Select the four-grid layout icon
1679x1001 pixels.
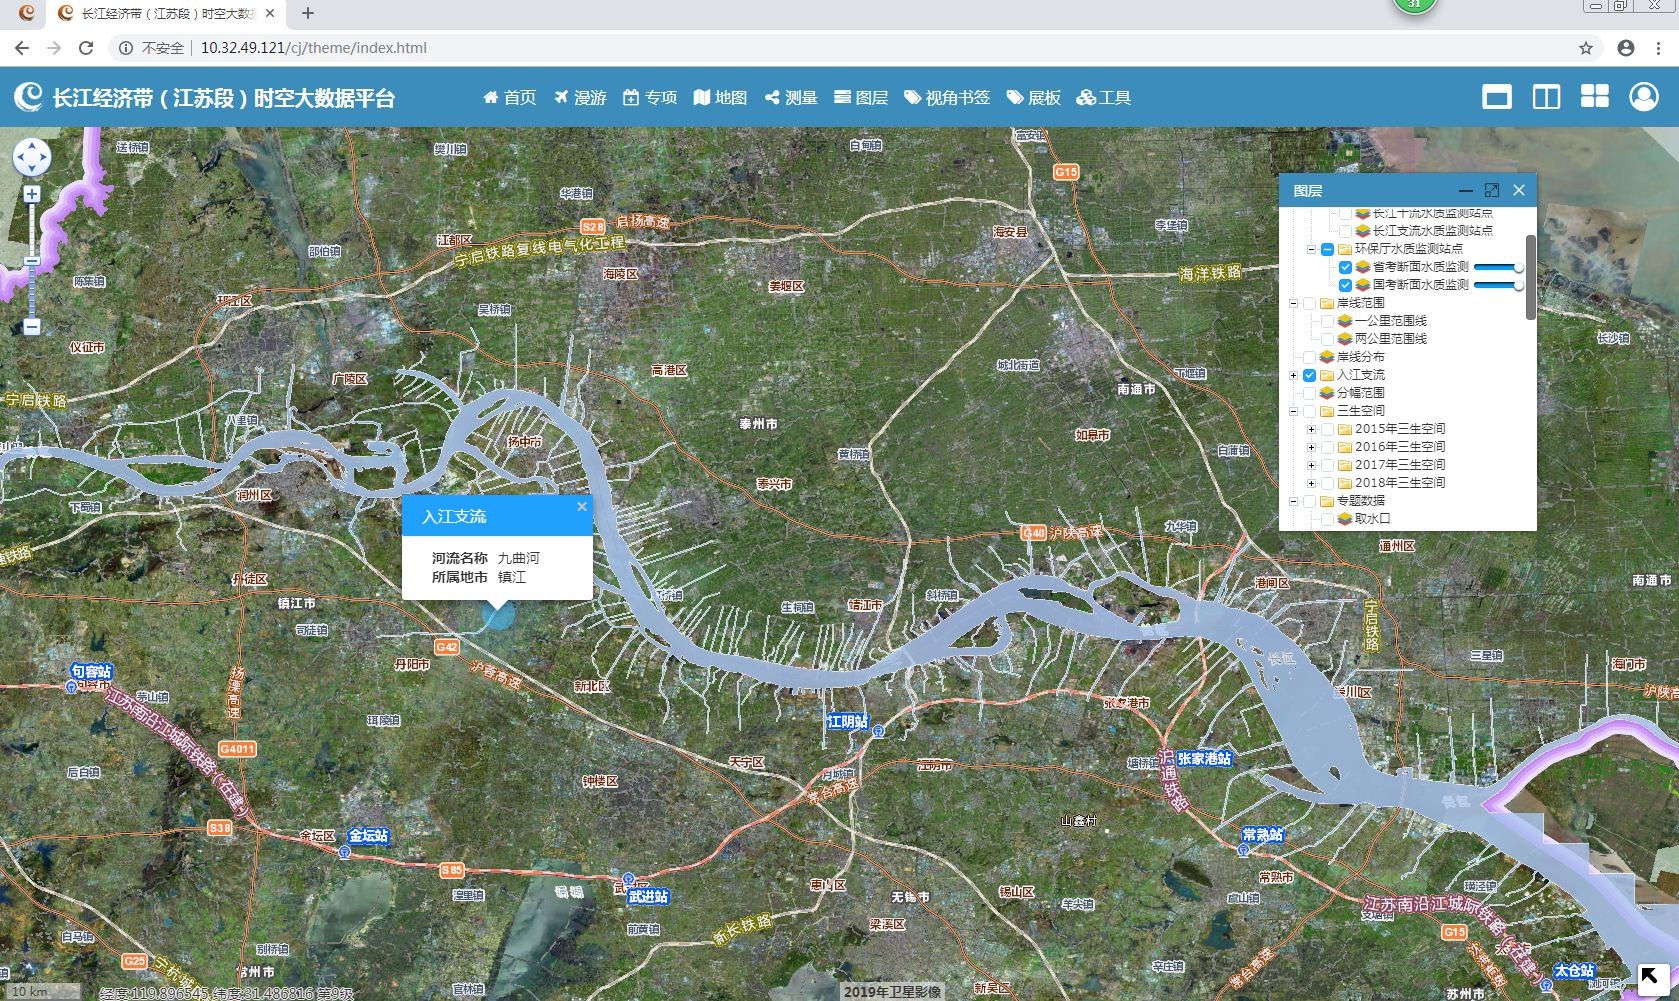(x=1594, y=97)
